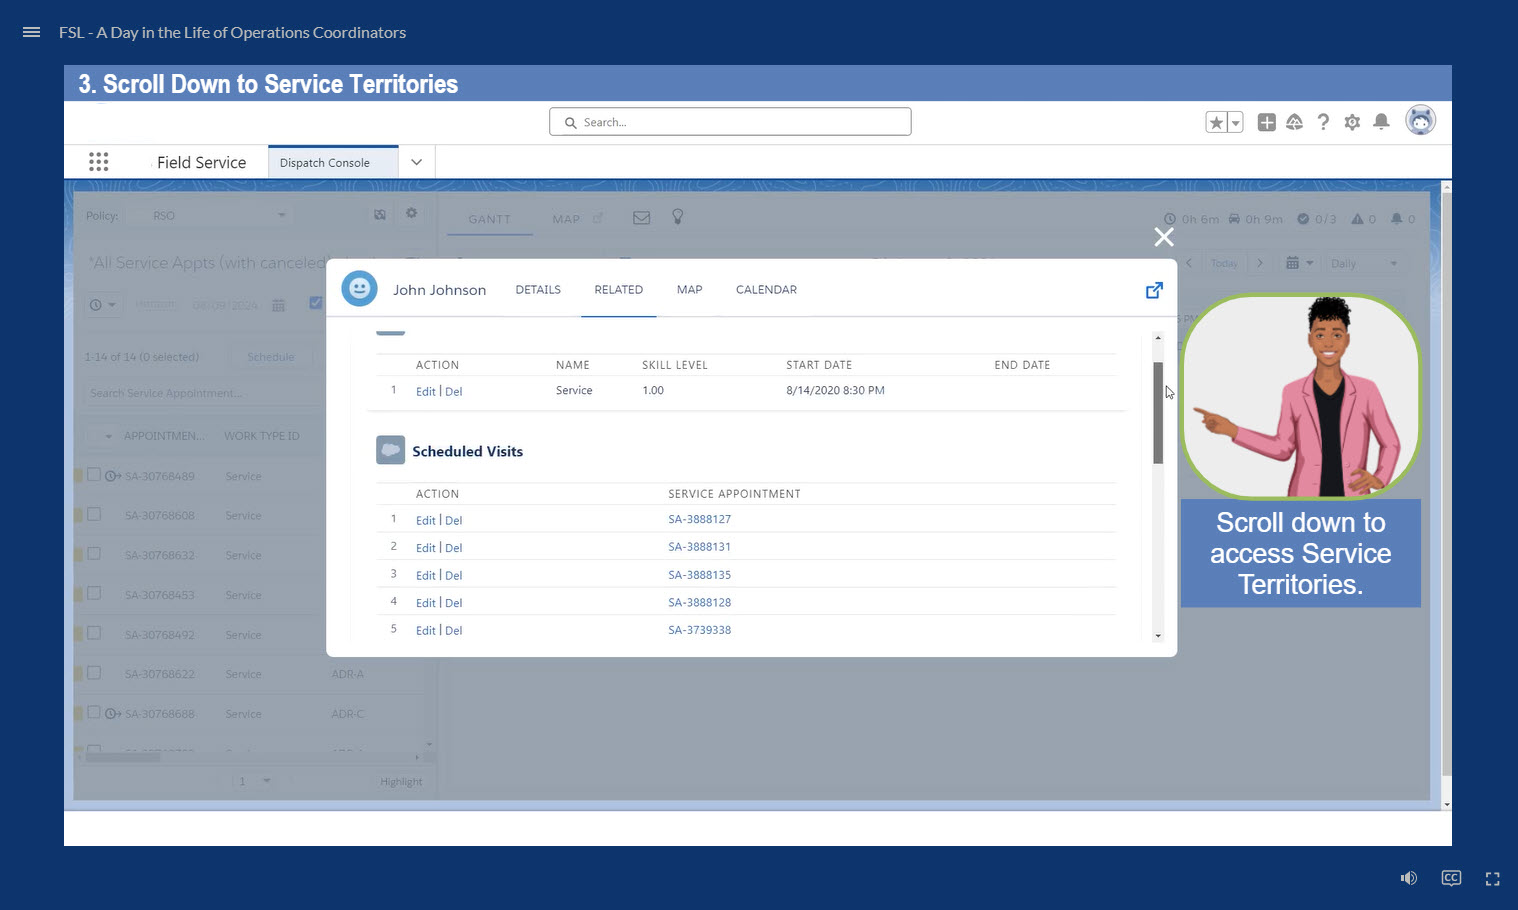Click the email envelope icon in the Gantt toolbar

pyautogui.click(x=641, y=217)
